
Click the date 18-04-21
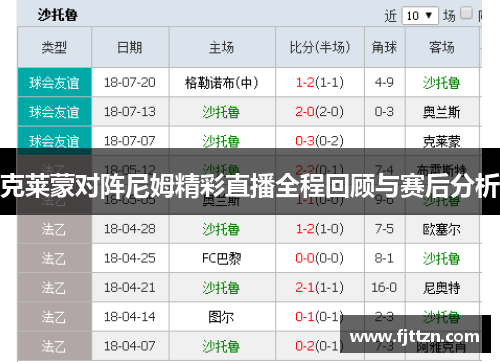130,288
